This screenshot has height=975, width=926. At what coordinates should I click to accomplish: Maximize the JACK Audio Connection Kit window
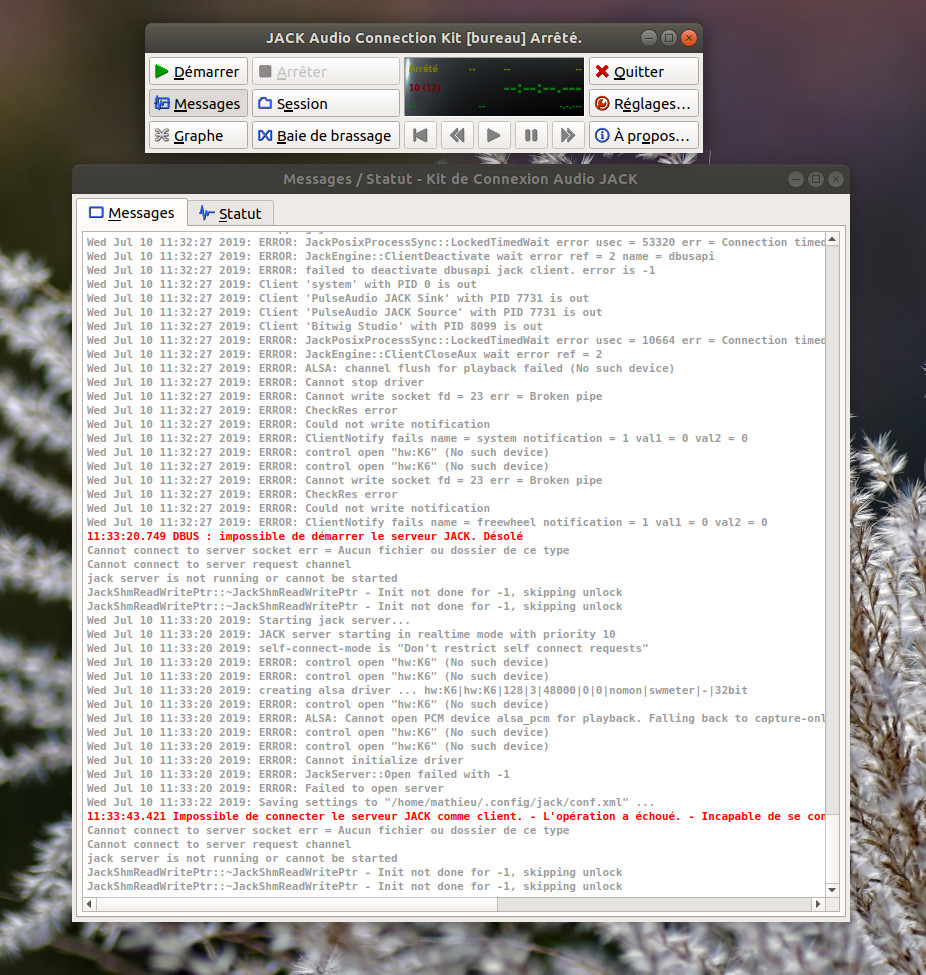[x=669, y=38]
